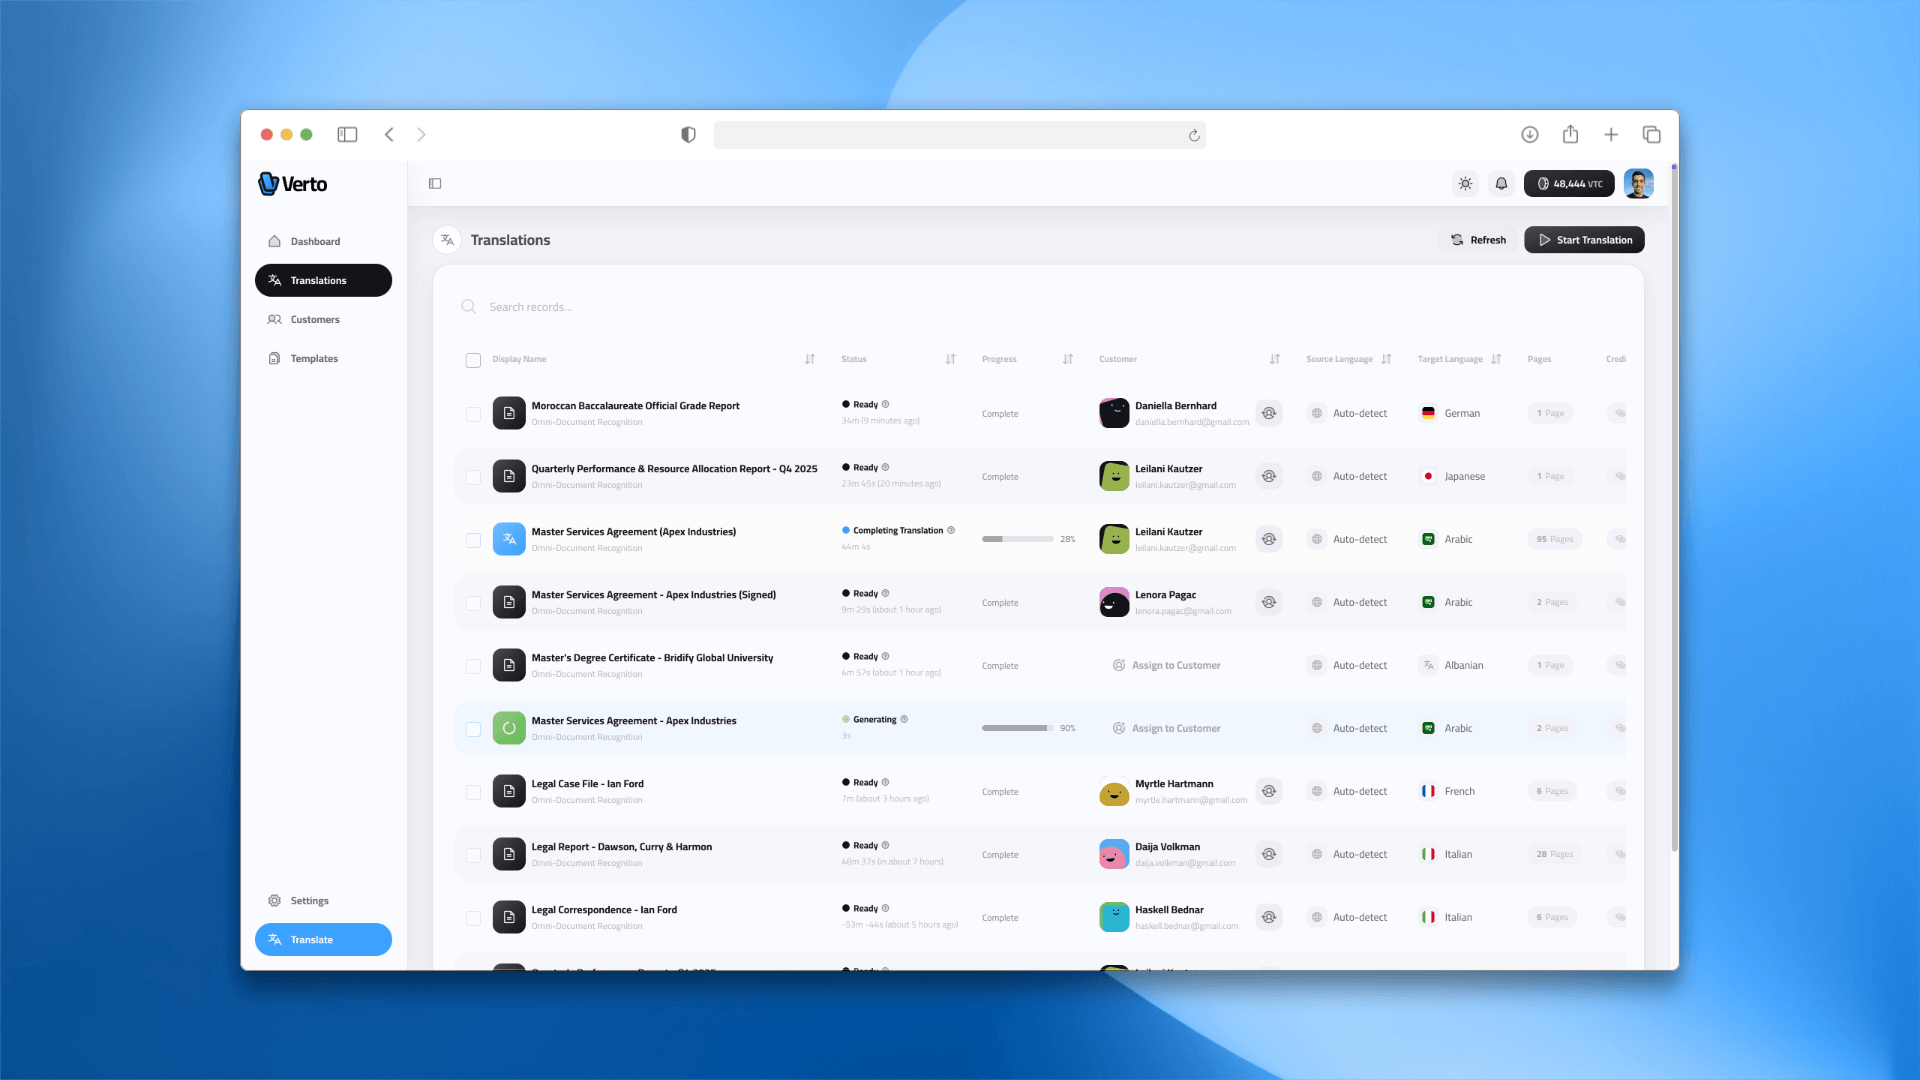Image resolution: width=1920 pixels, height=1080 pixels.
Task: Click browser share icon in toolbar
Action: pos(1570,135)
